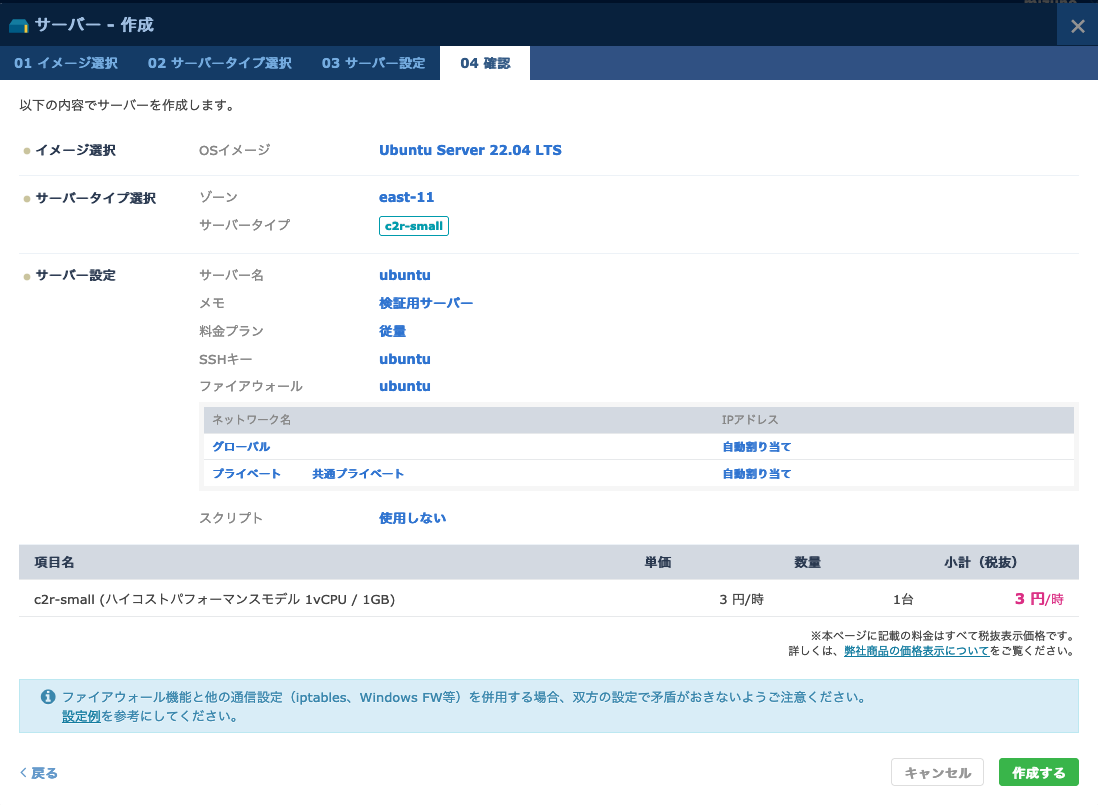The image size is (1098, 805).
Task: Switch to 01 イメージ選択 tab
Action: (x=66, y=63)
